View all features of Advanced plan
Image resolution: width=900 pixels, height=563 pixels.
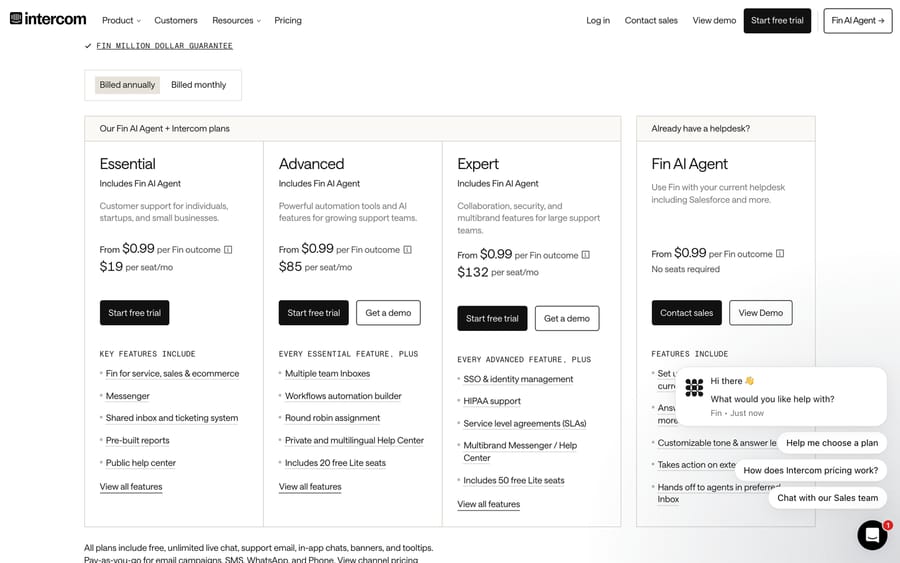point(310,487)
